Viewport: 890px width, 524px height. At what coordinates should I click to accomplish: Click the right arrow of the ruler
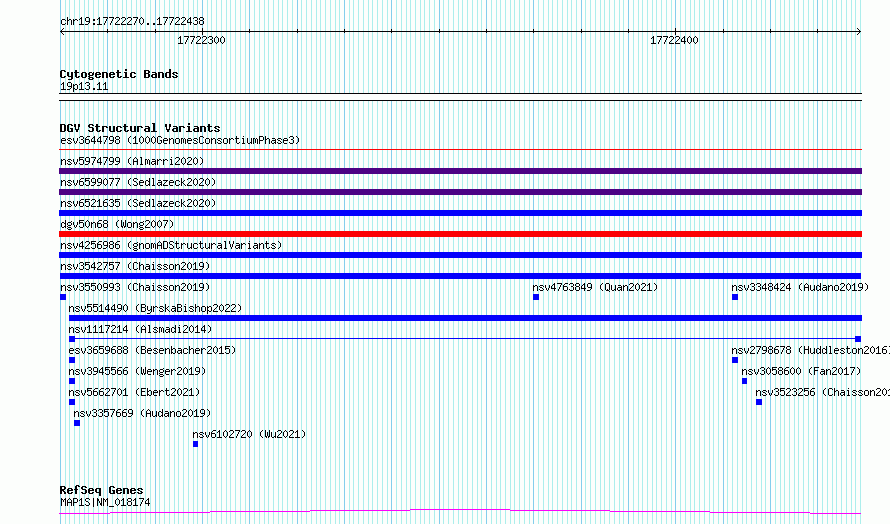coord(859,32)
